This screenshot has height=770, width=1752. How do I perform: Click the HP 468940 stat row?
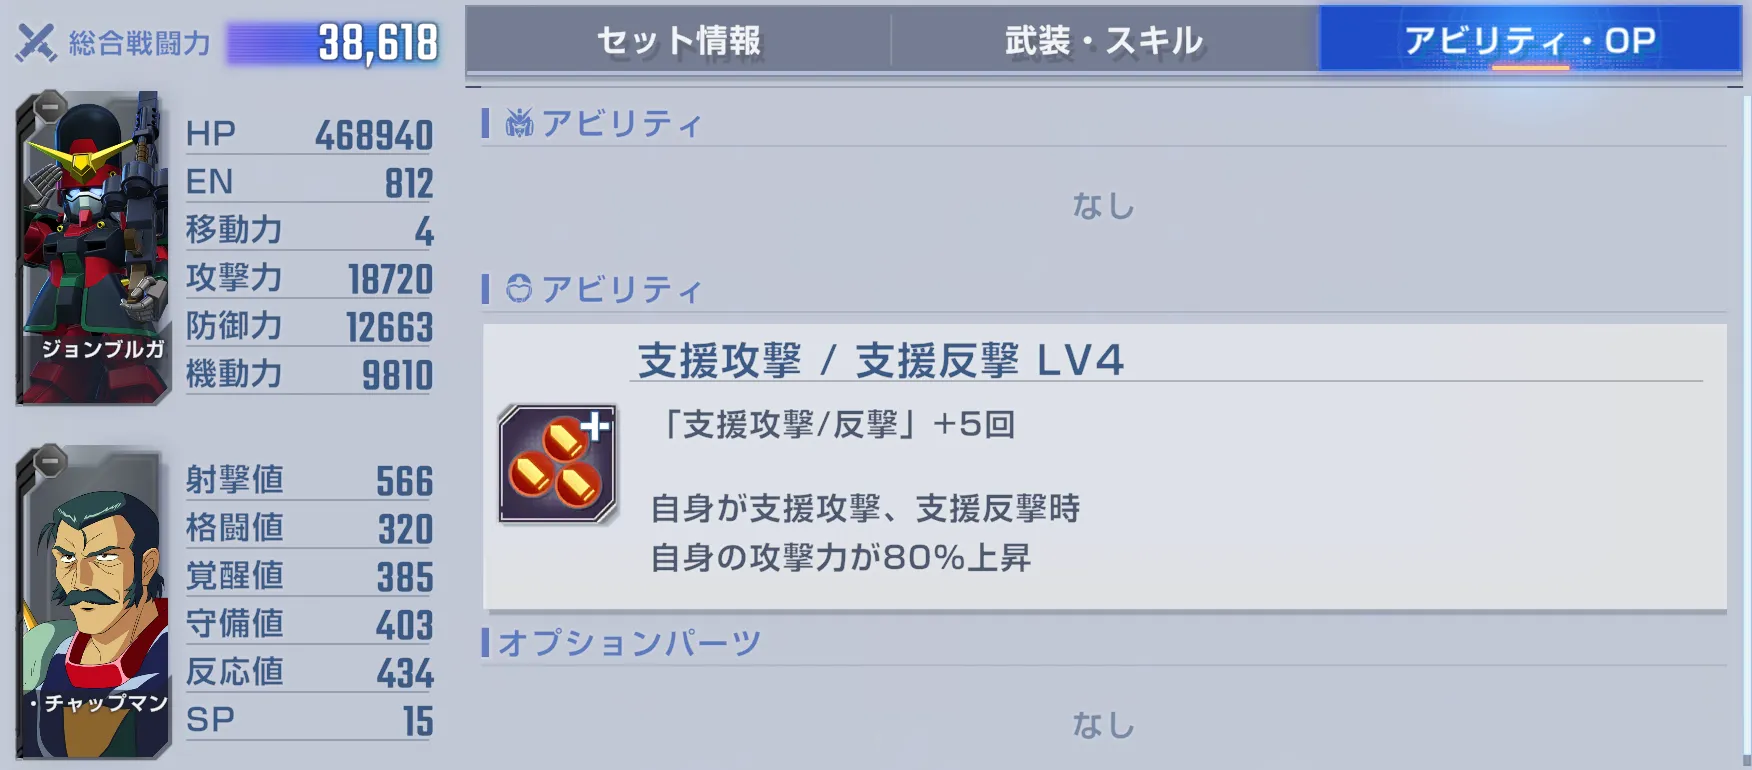[310, 134]
